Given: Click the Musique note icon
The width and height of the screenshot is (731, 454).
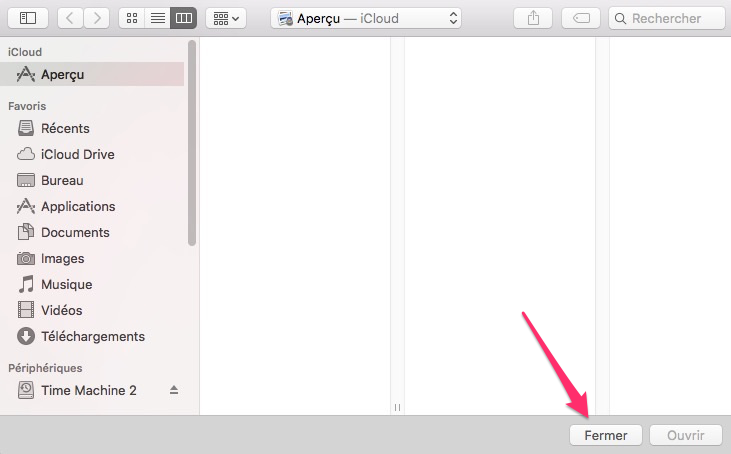Looking at the screenshot, I should point(26,284).
